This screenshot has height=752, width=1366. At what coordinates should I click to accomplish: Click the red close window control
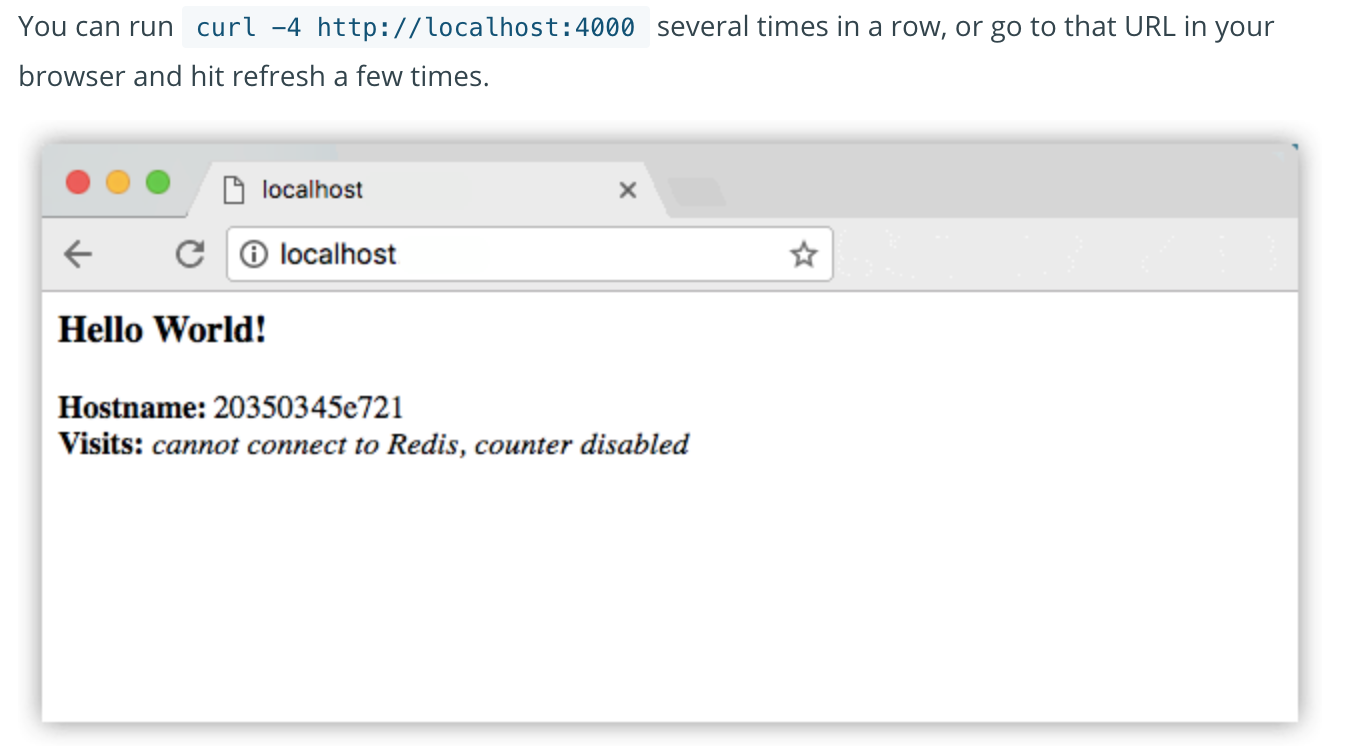pyautogui.click(x=78, y=183)
